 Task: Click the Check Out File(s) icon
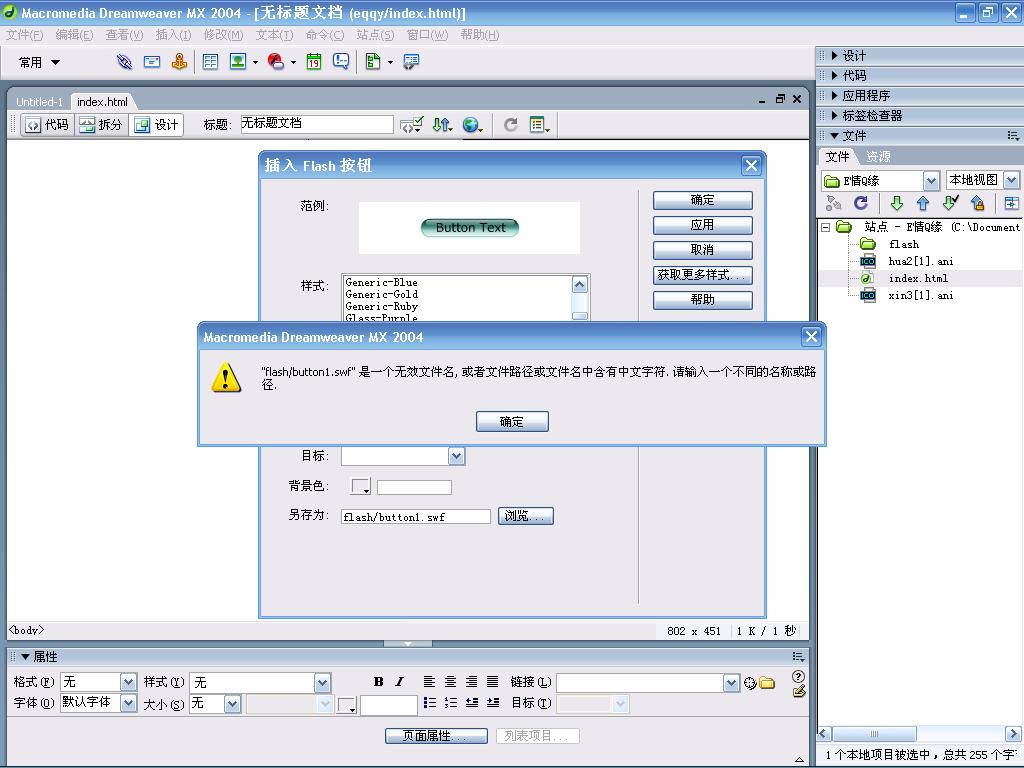(951, 203)
